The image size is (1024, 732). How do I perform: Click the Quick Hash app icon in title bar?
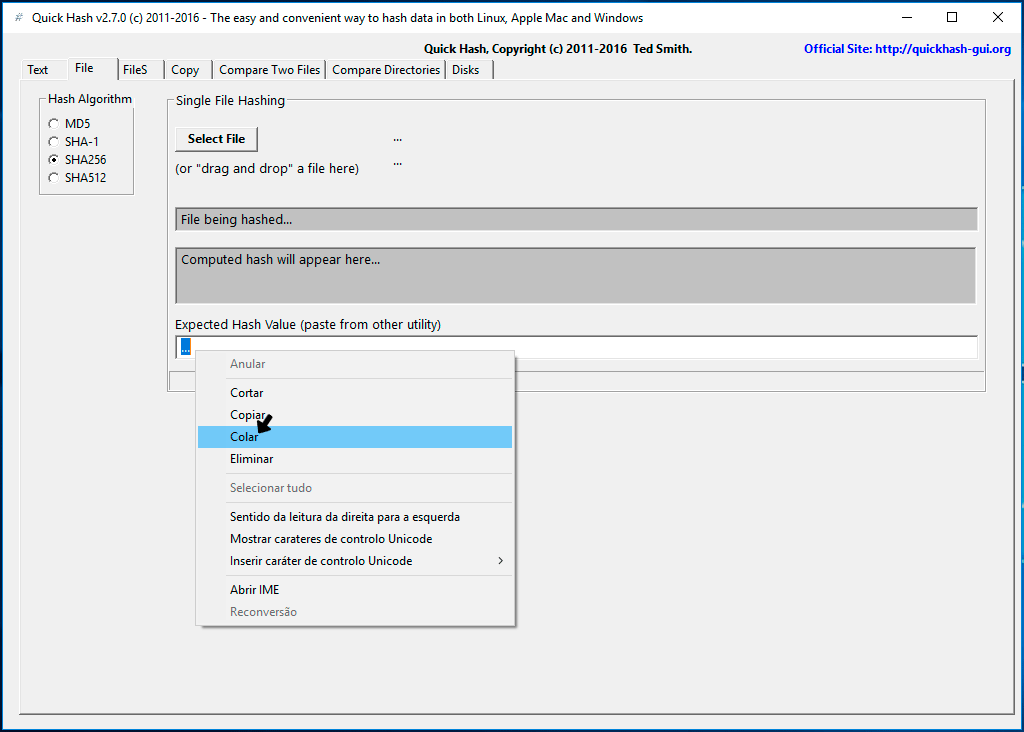point(19,18)
